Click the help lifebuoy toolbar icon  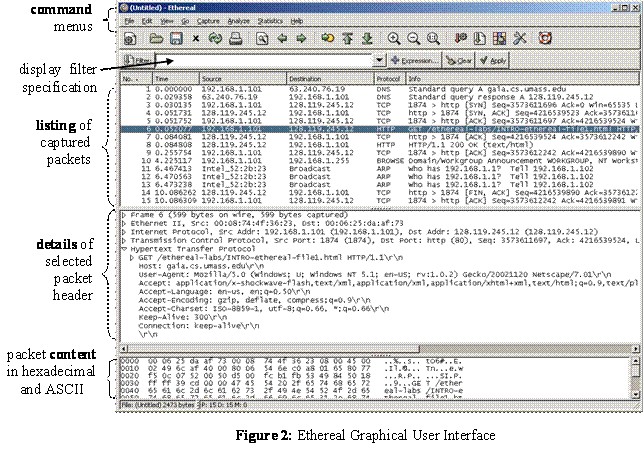coord(544,38)
